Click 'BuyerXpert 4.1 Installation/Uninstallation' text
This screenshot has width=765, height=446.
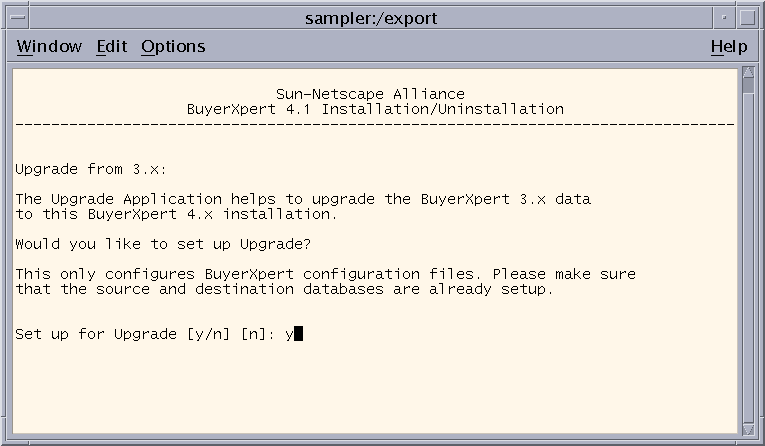pyautogui.click(x=375, y=109)
